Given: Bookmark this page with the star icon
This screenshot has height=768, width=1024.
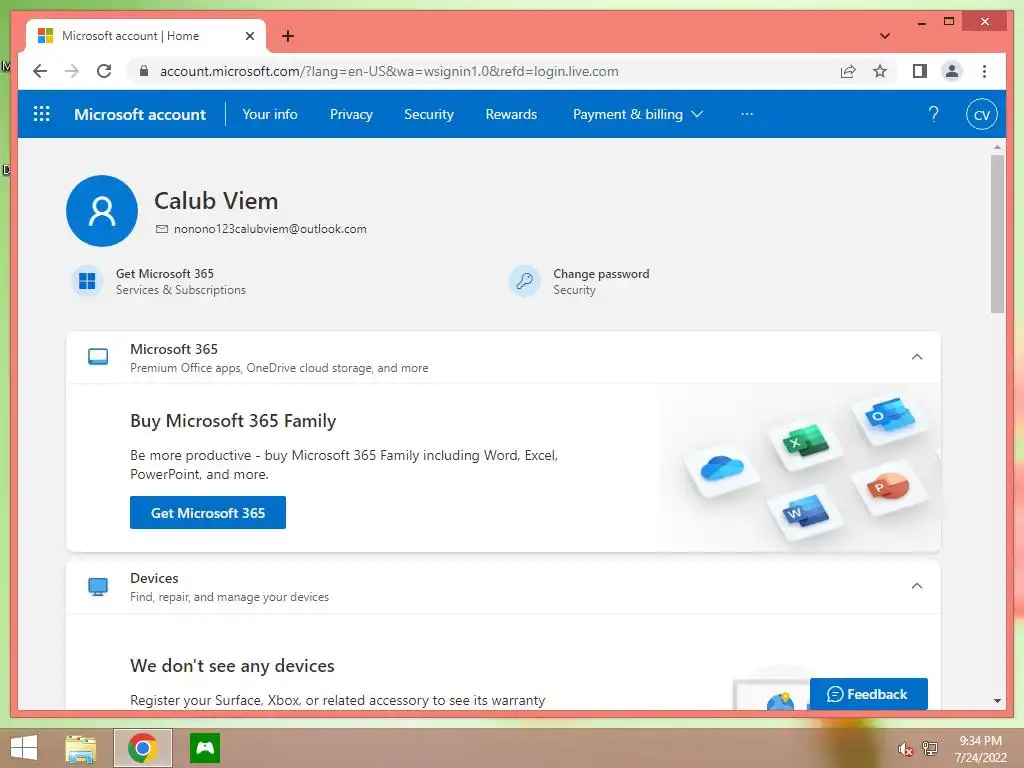Looking at the screenshot, I should pyautogui.click(x=880, y=71).
